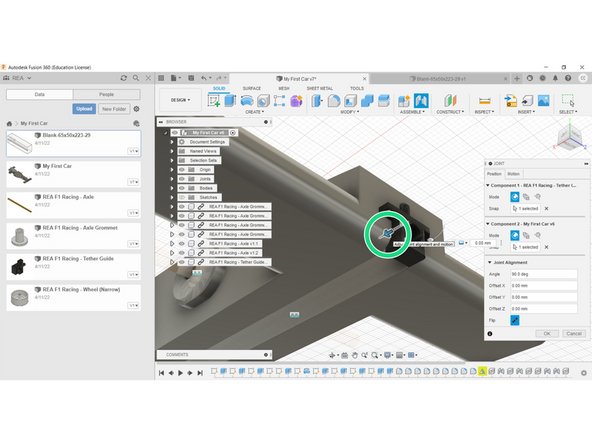The height and width of the screenshot is (444, 592).
Task: Select Simple mode for Component 1
Action: [x=515, y=197]
